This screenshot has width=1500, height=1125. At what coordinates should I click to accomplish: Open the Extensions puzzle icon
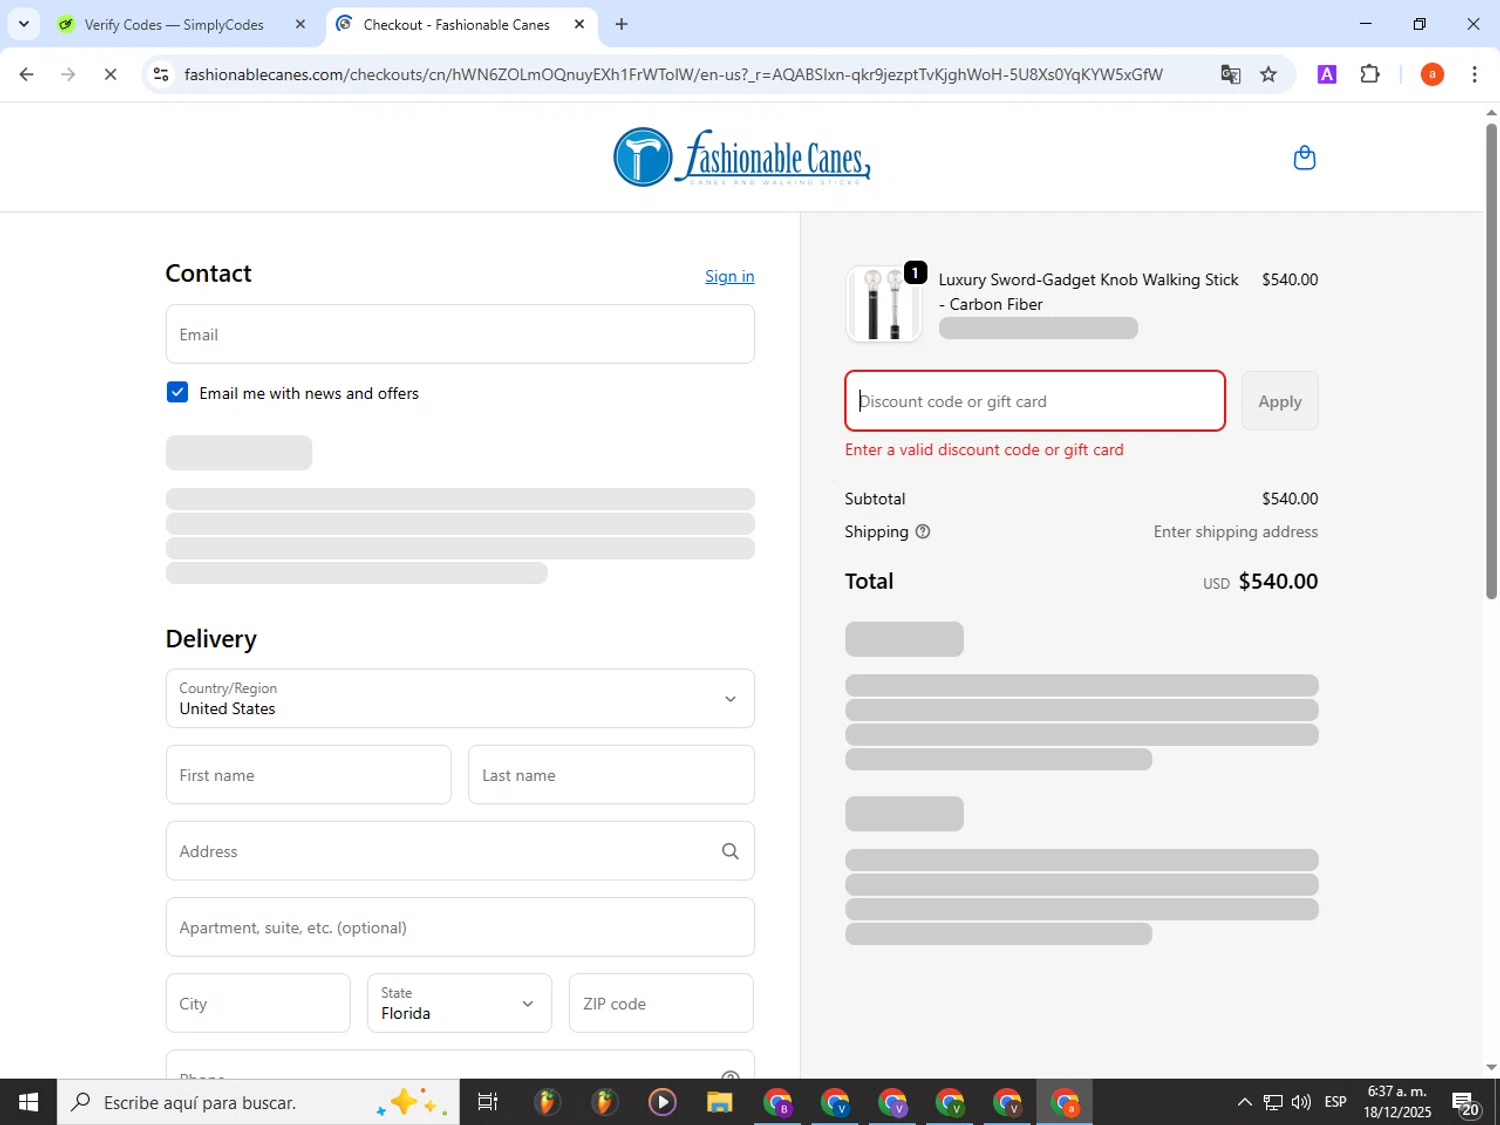1370,74
